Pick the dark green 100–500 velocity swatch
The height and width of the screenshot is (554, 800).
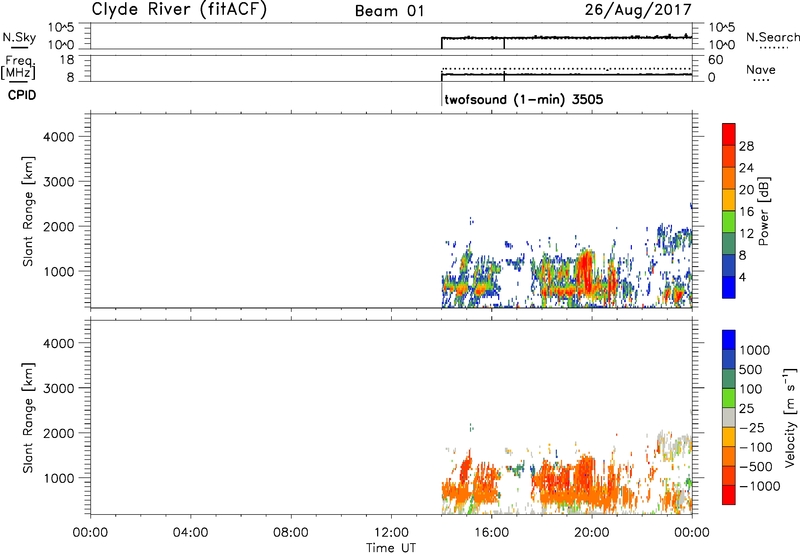click(729, 379)
